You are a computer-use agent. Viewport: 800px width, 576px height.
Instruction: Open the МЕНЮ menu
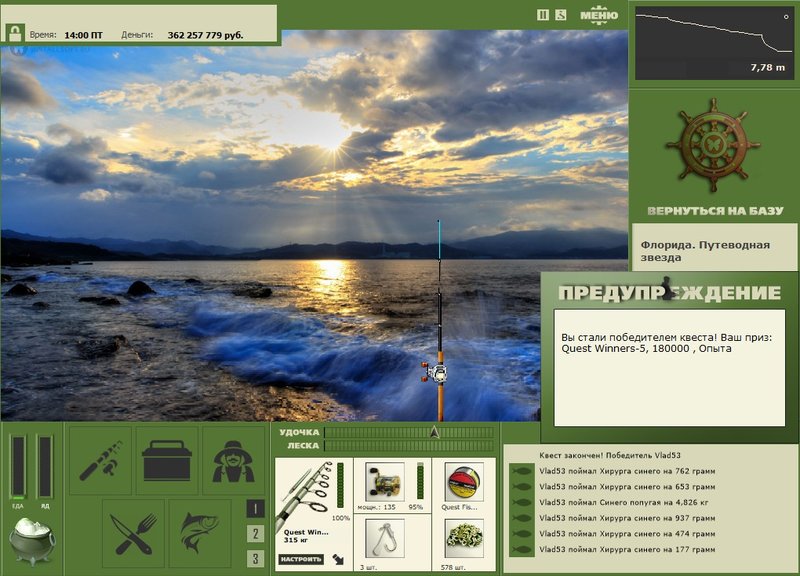pyautogui.click(x=599, y=15)
